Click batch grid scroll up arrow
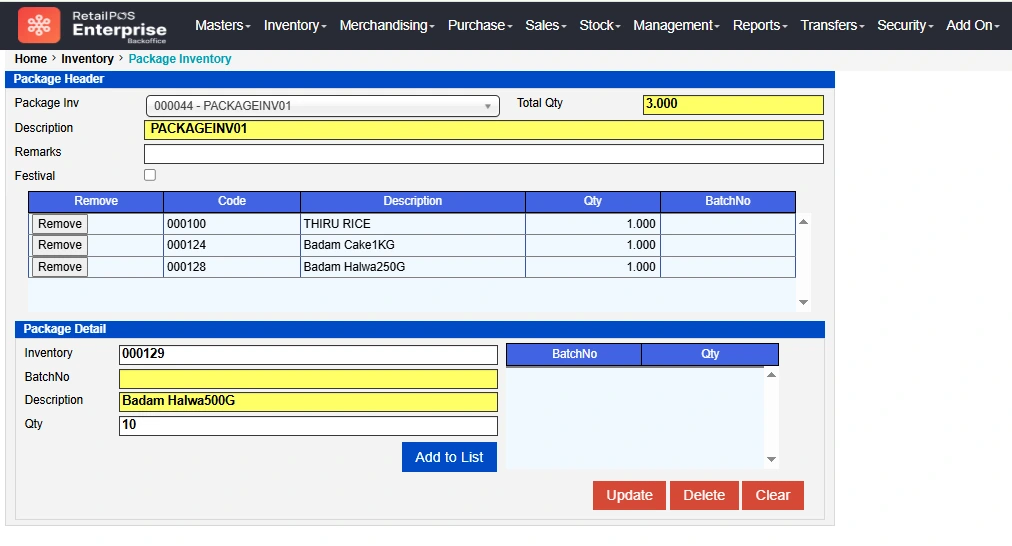This screenshot has height=546, width=1012. (771, 375)
